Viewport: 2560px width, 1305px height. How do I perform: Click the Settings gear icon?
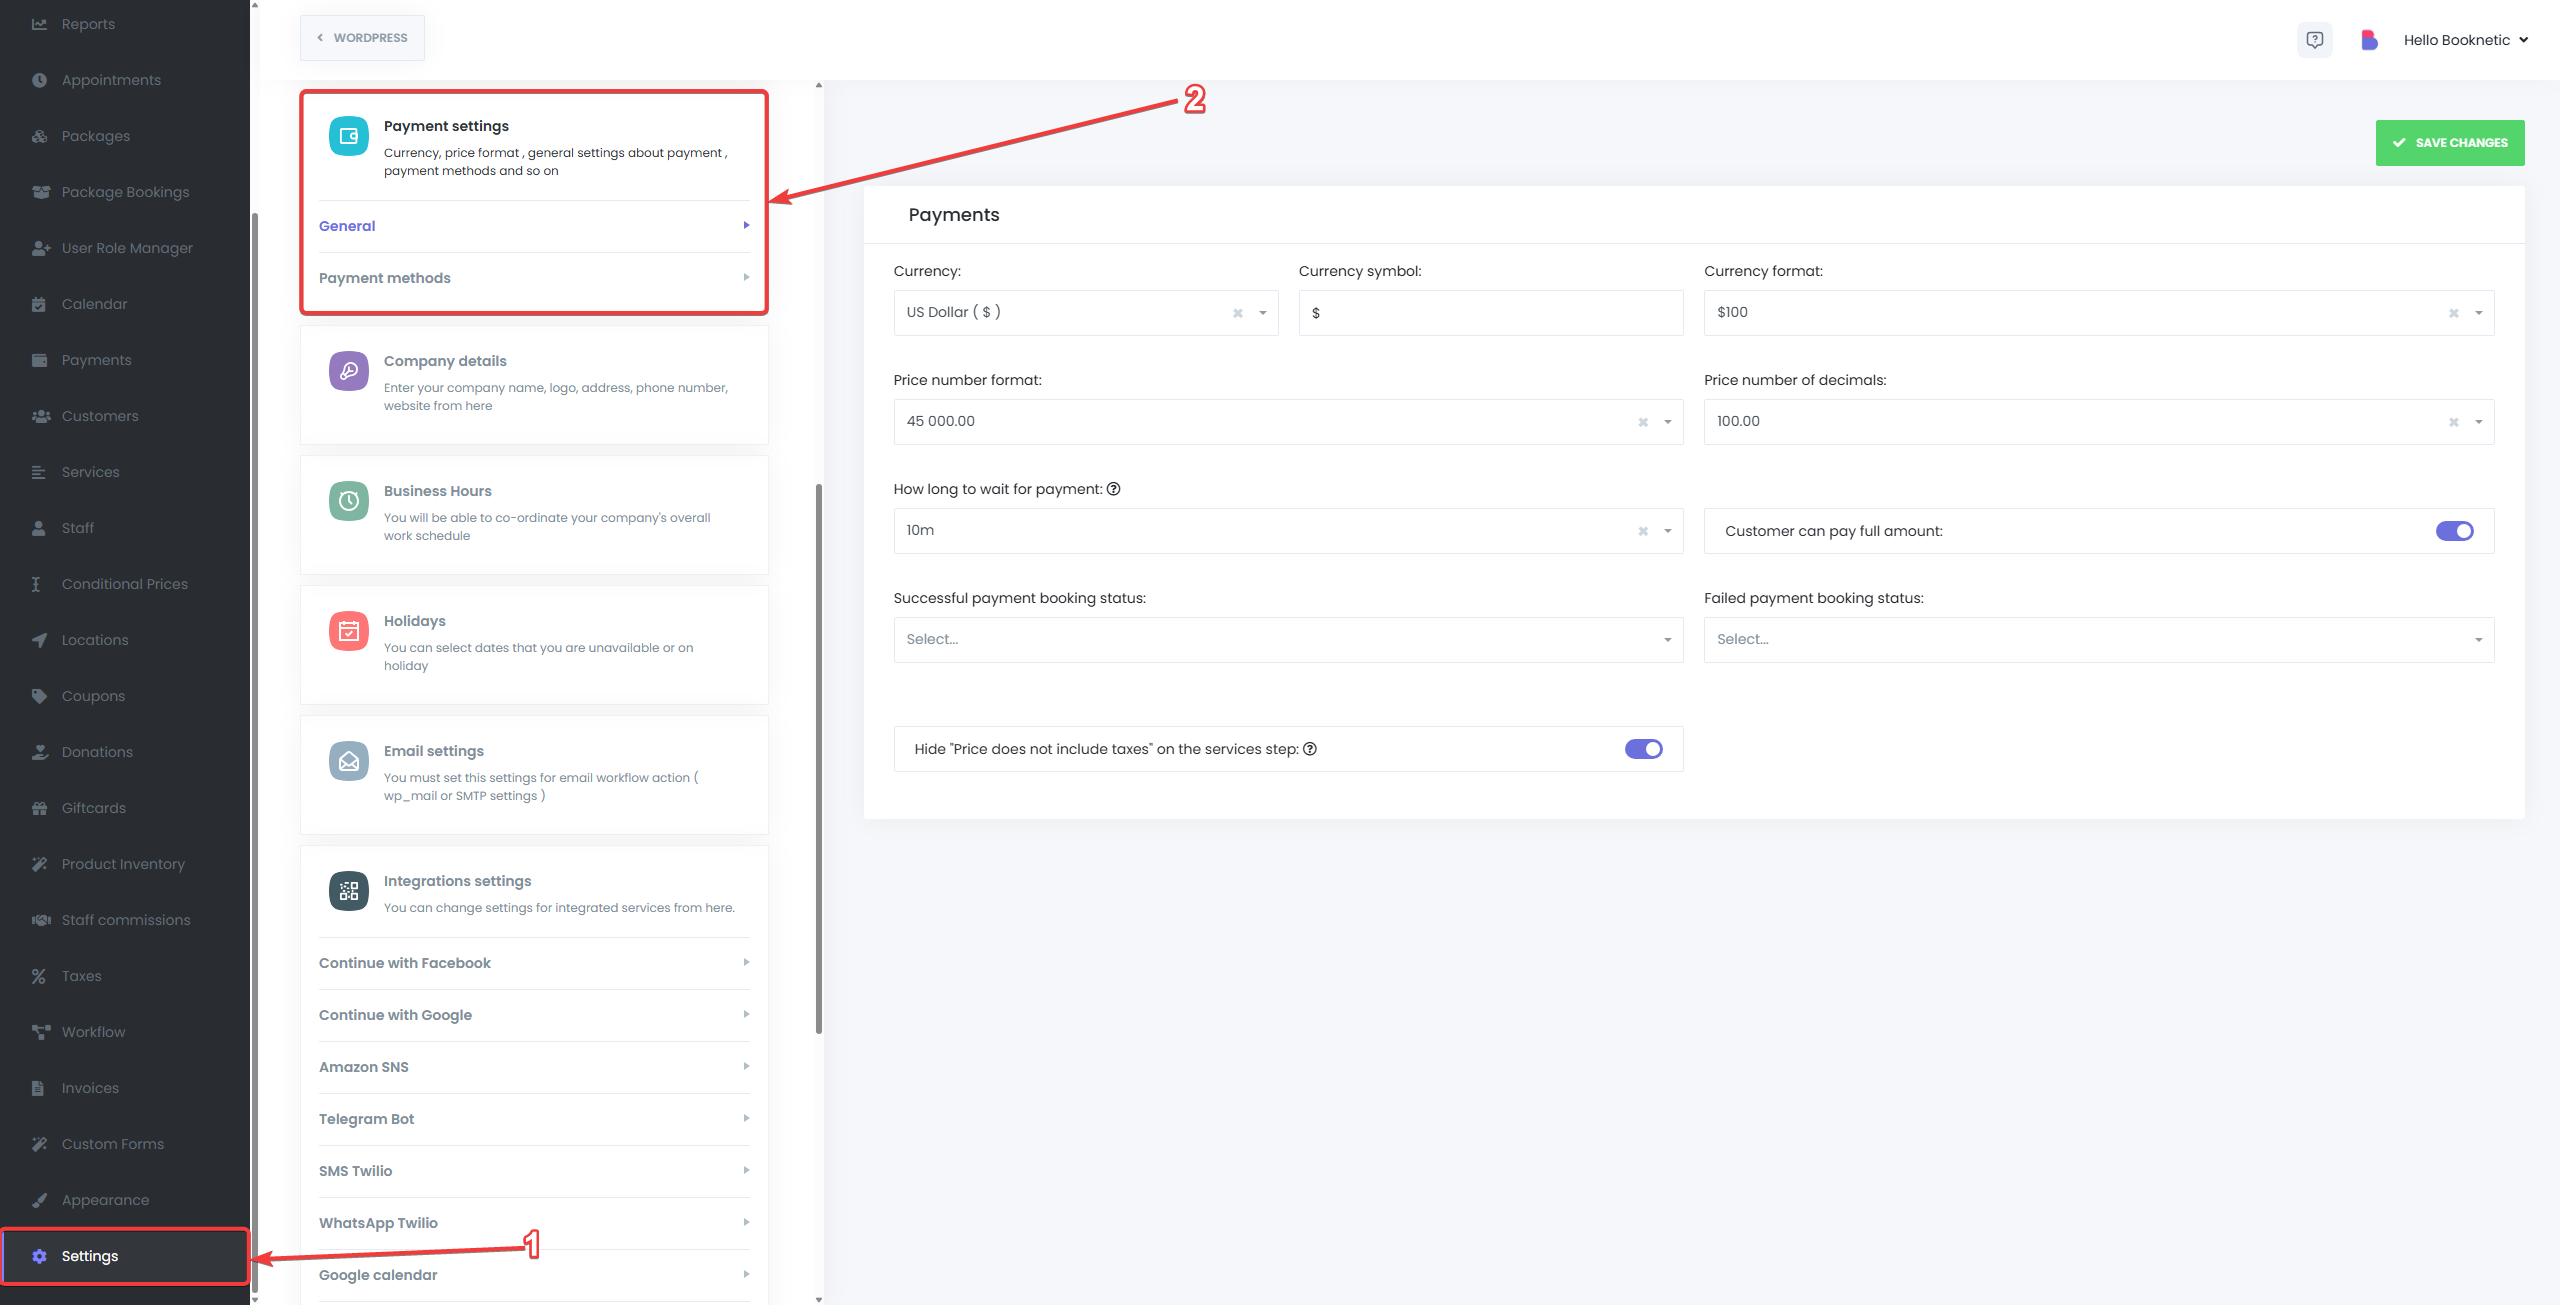[39, 1256]
